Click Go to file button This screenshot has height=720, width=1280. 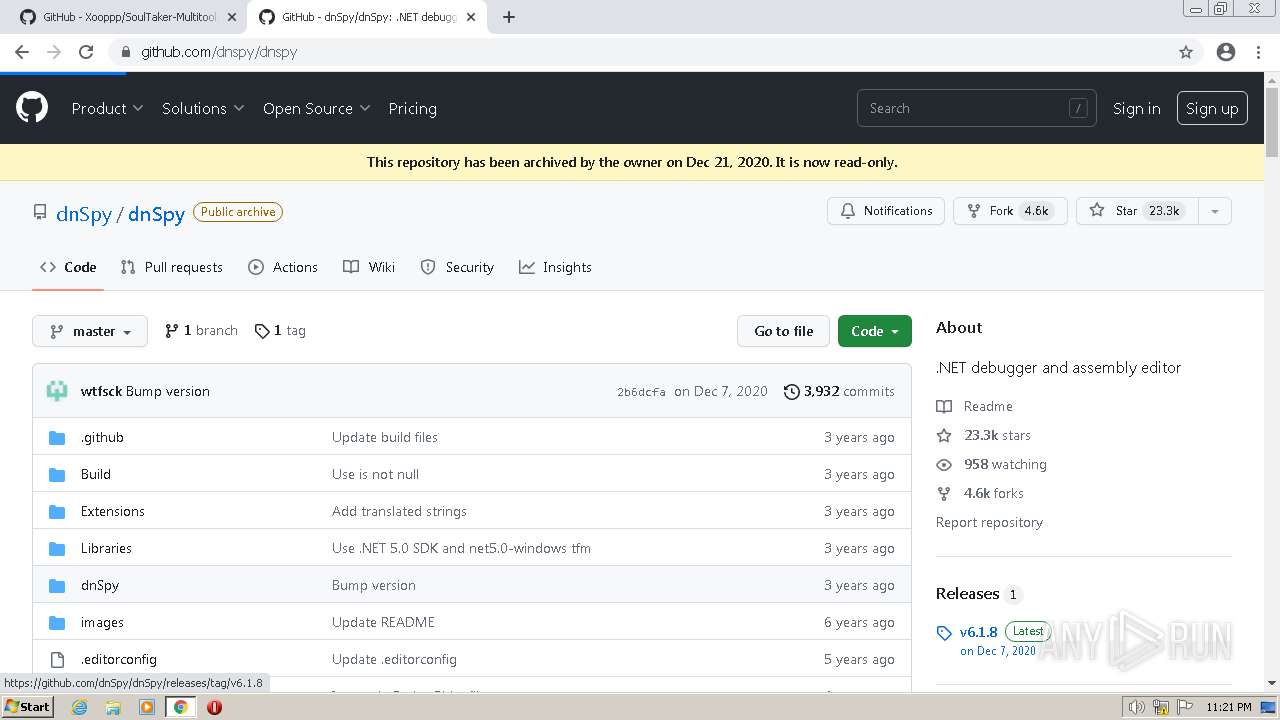[784, 331]
